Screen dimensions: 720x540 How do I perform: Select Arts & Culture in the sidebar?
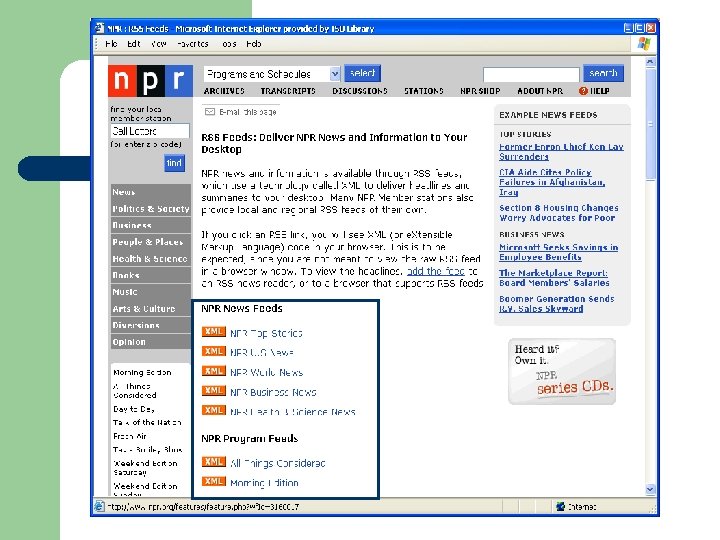[151, 309]
